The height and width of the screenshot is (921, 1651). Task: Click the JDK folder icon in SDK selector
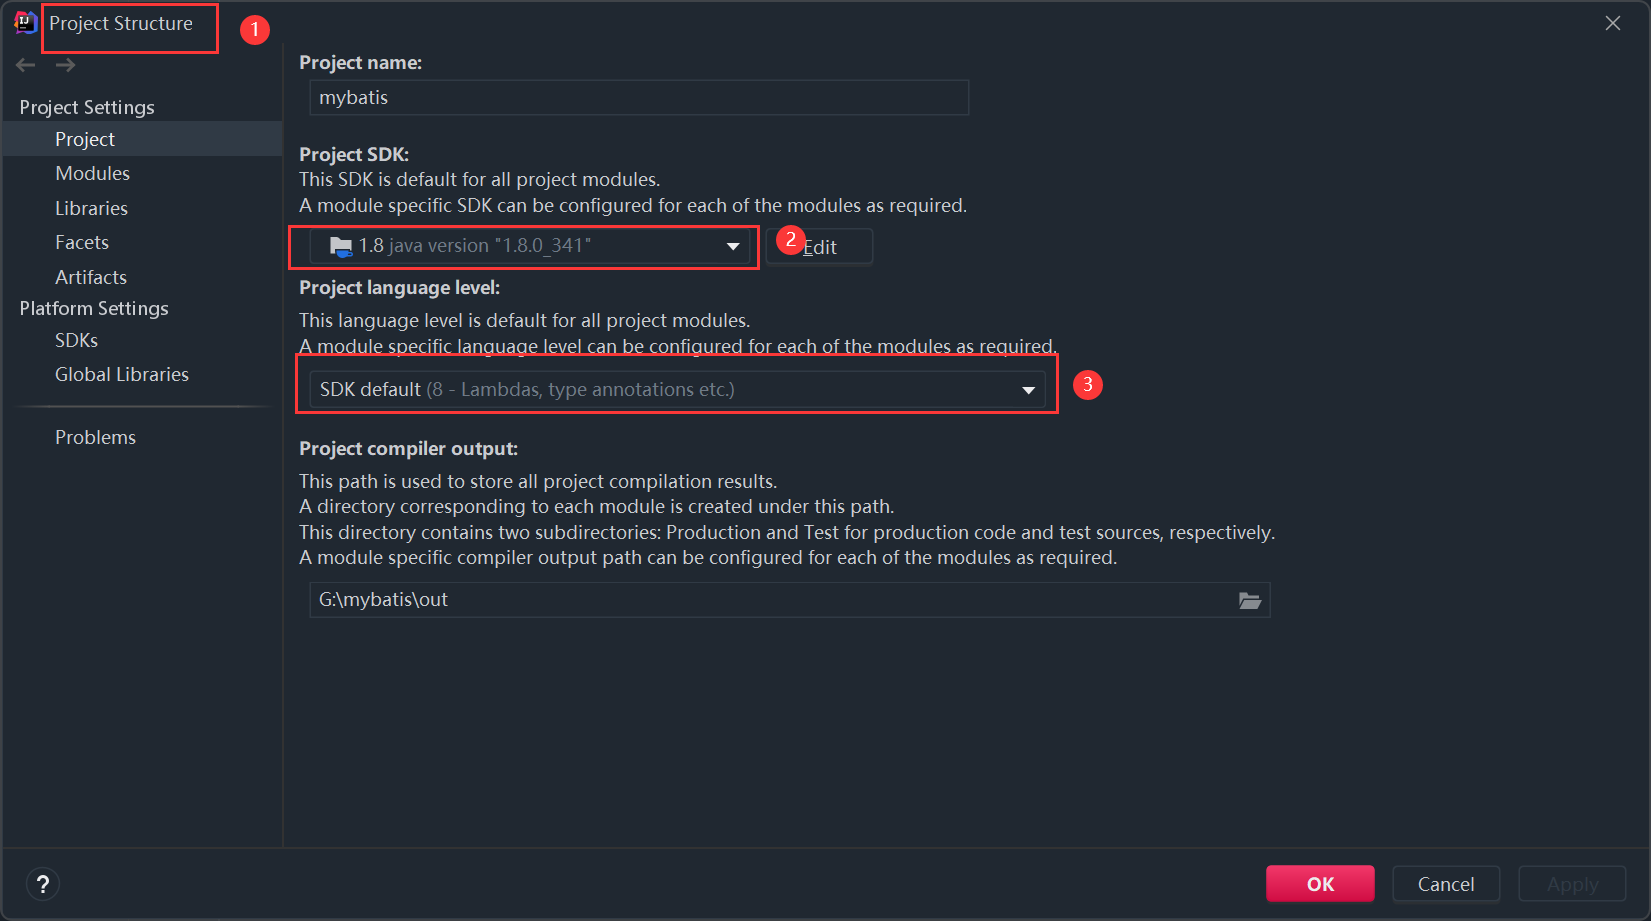341,246
